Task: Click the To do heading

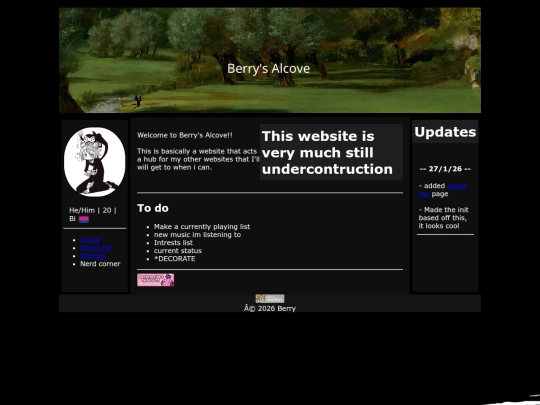Action: 153,208
